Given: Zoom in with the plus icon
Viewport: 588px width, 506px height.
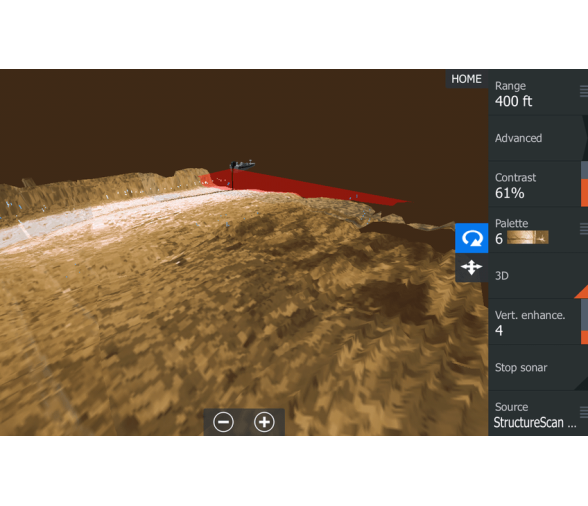Looking at the screenshot, I should (264, 422).
